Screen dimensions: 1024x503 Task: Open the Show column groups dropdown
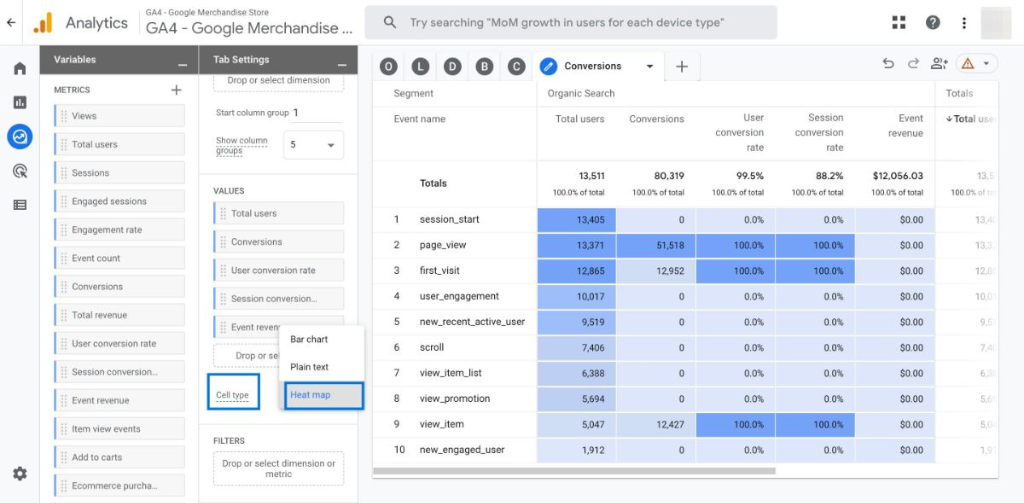313,145
